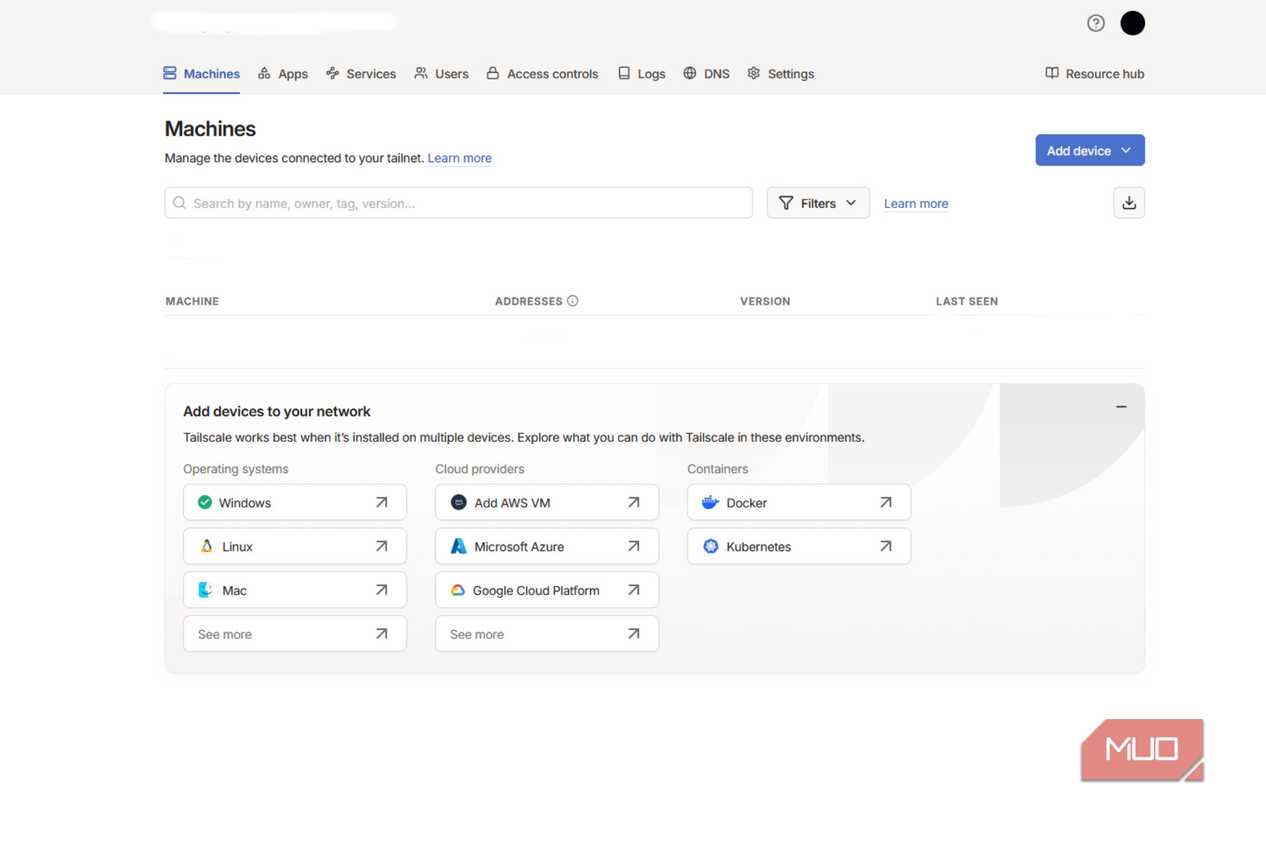Click the Settings gear icon

click(x=754, y=73)
